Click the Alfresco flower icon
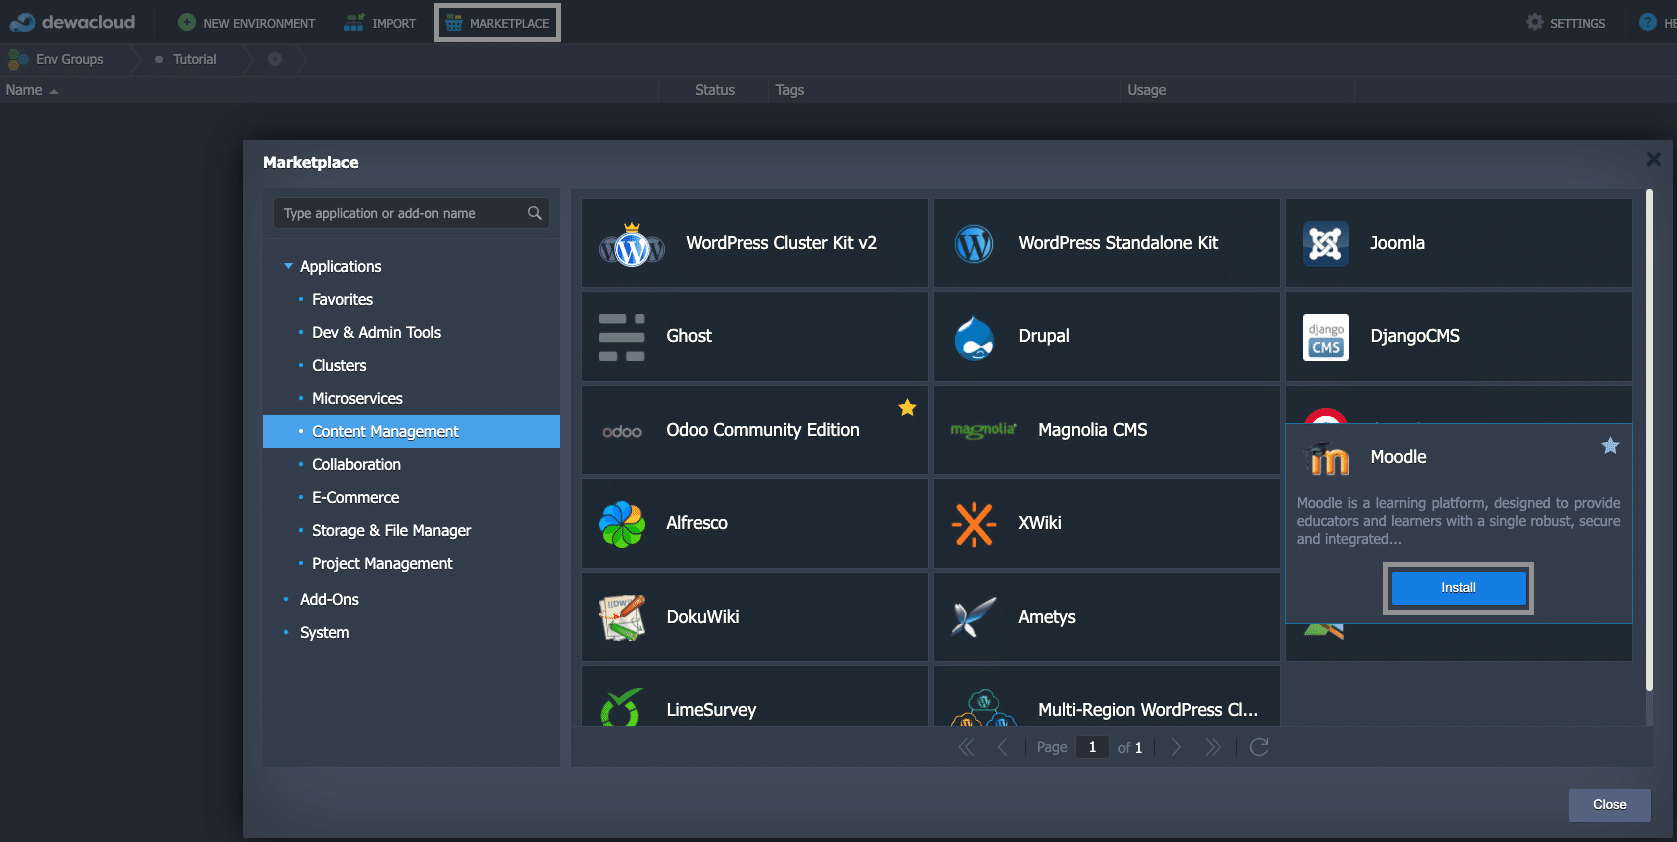 coord(622,524)
